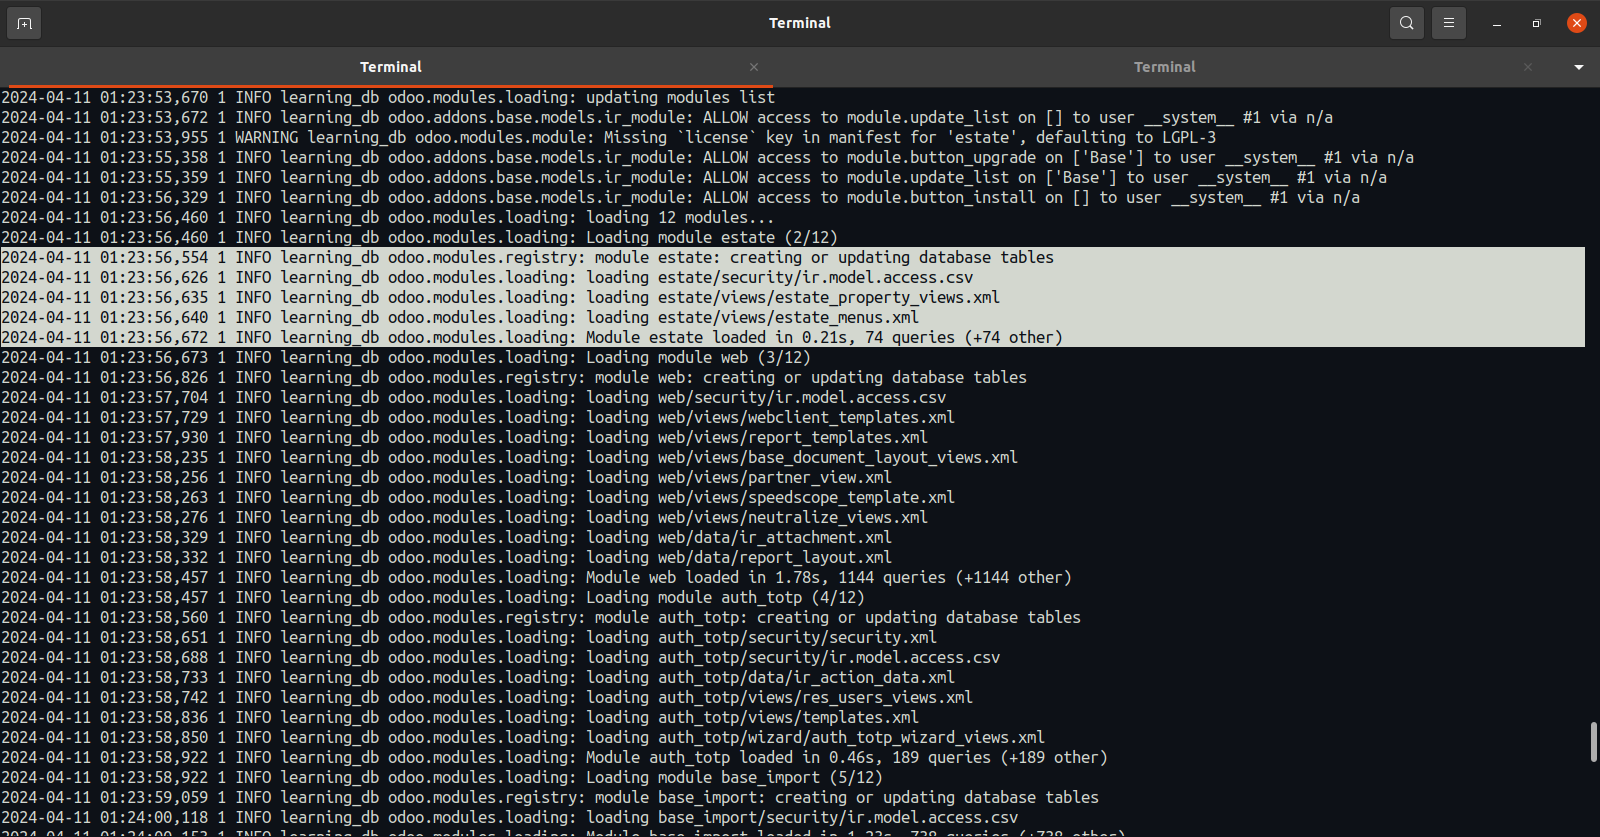Click line loading web/data/report_layout.xml
This screenshot has height=837, width=1600.
pyautogui.click(x=447, y=557)
